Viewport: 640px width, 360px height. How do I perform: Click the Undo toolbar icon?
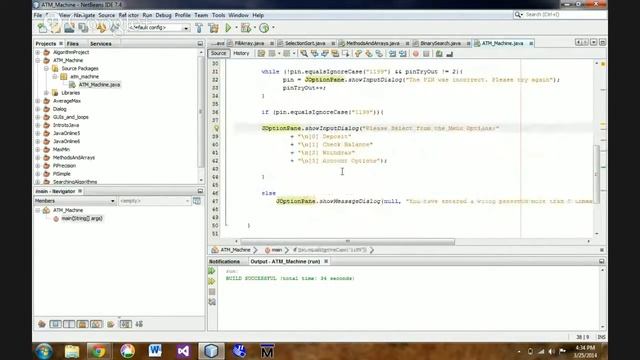pos(101,28)
